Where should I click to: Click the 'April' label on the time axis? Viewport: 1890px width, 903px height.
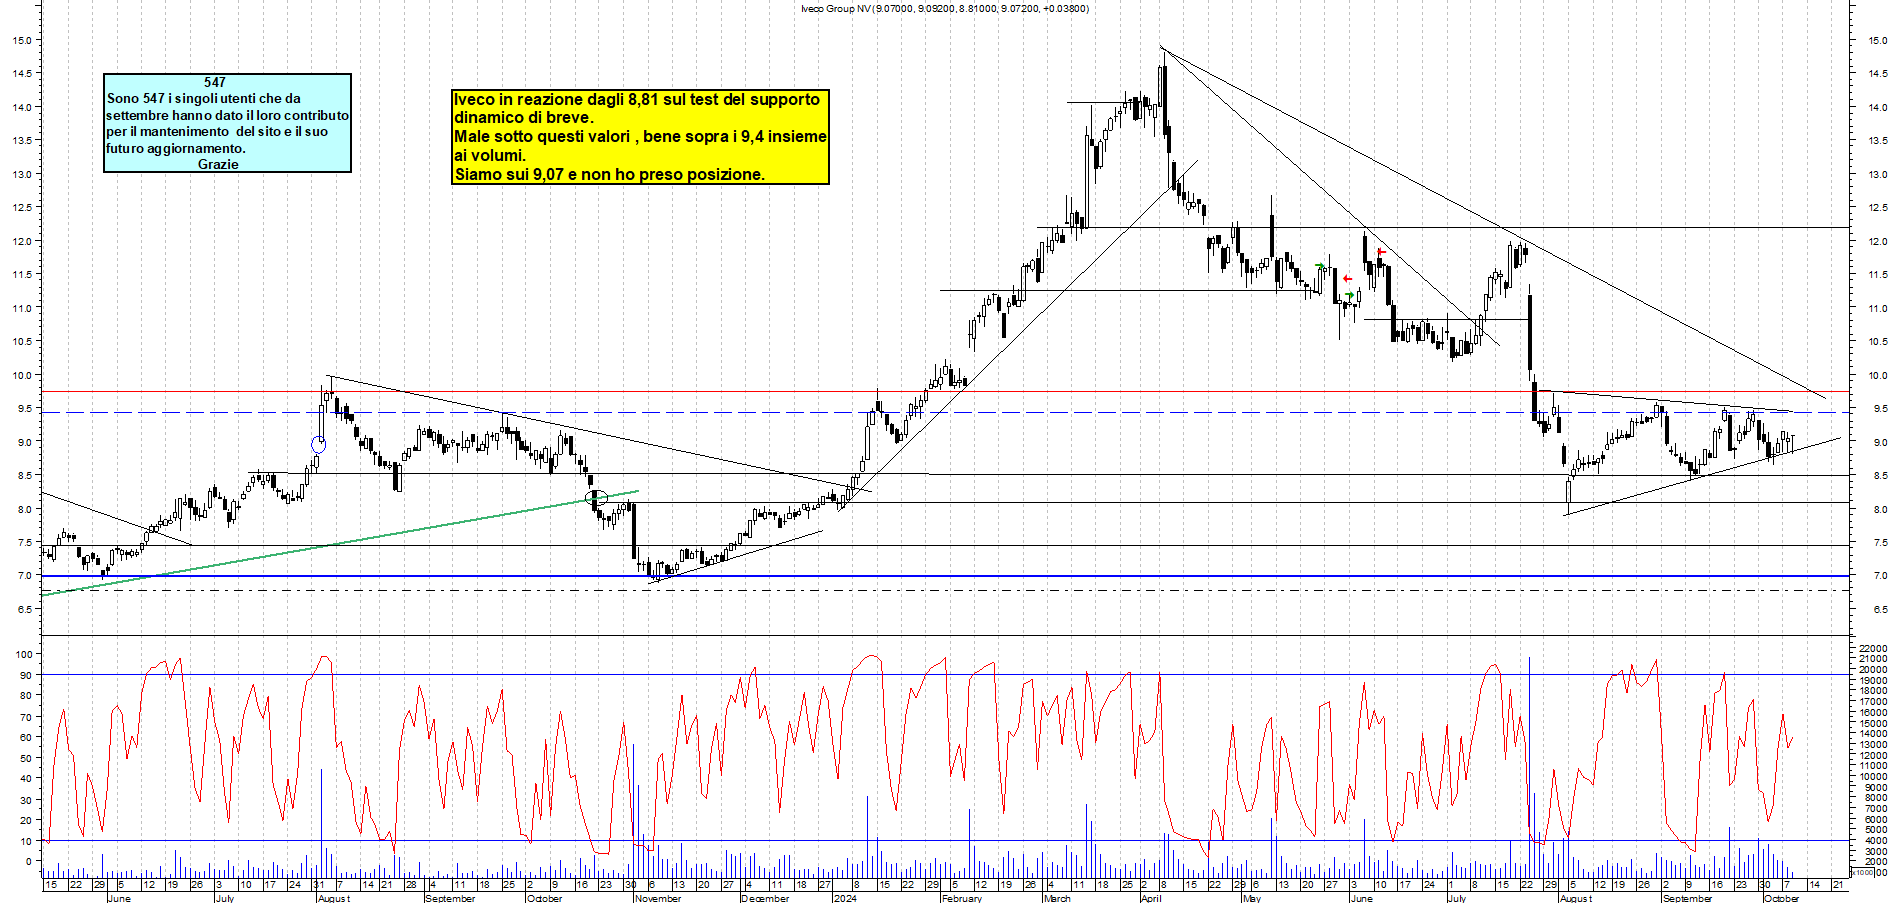coord(1151,898)
